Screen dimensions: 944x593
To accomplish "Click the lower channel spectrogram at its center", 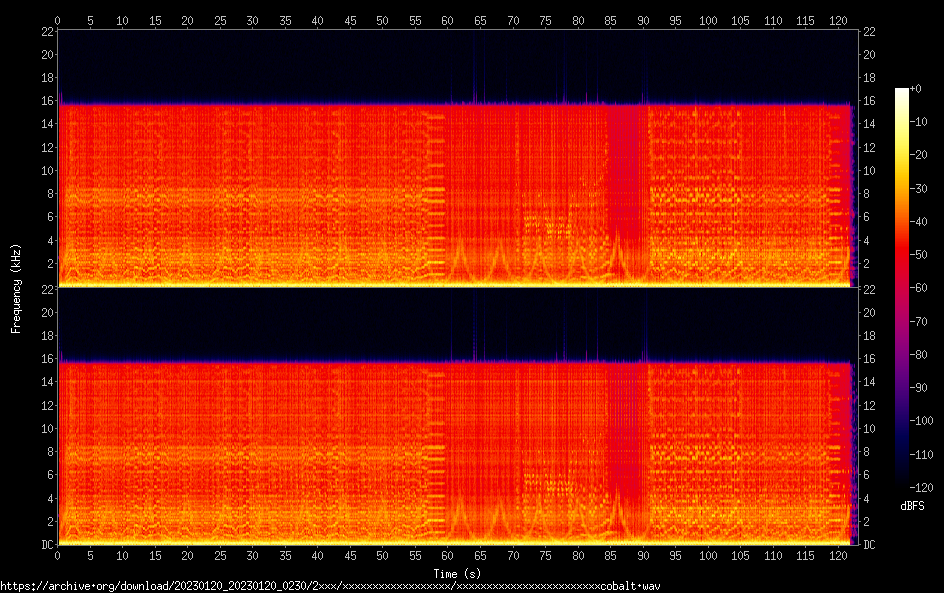I will tap(456, 416).
